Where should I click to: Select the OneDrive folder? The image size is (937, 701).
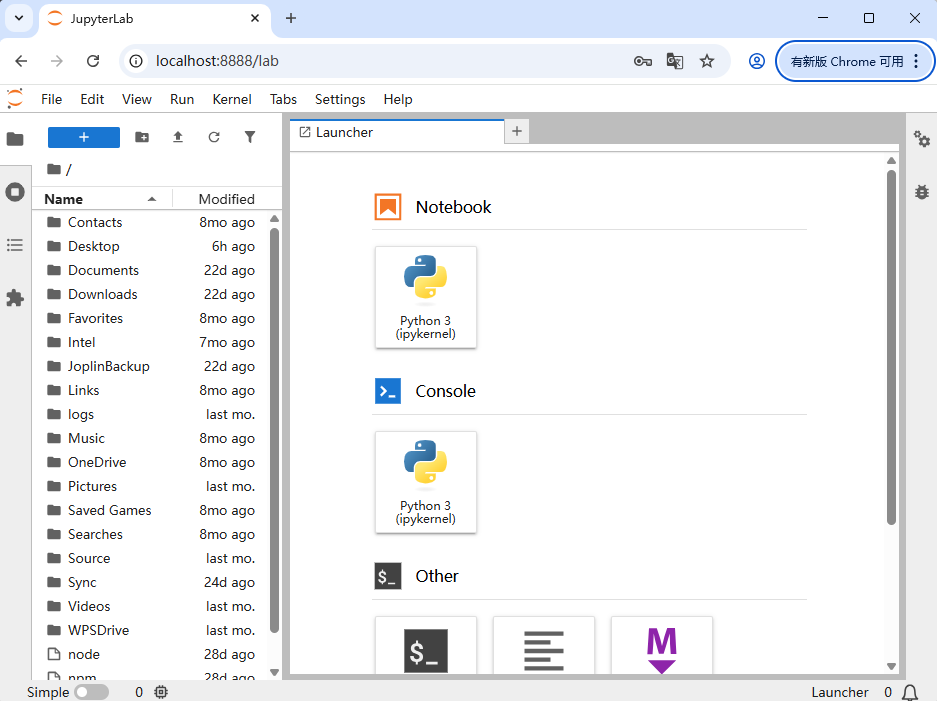coord(151,462)
